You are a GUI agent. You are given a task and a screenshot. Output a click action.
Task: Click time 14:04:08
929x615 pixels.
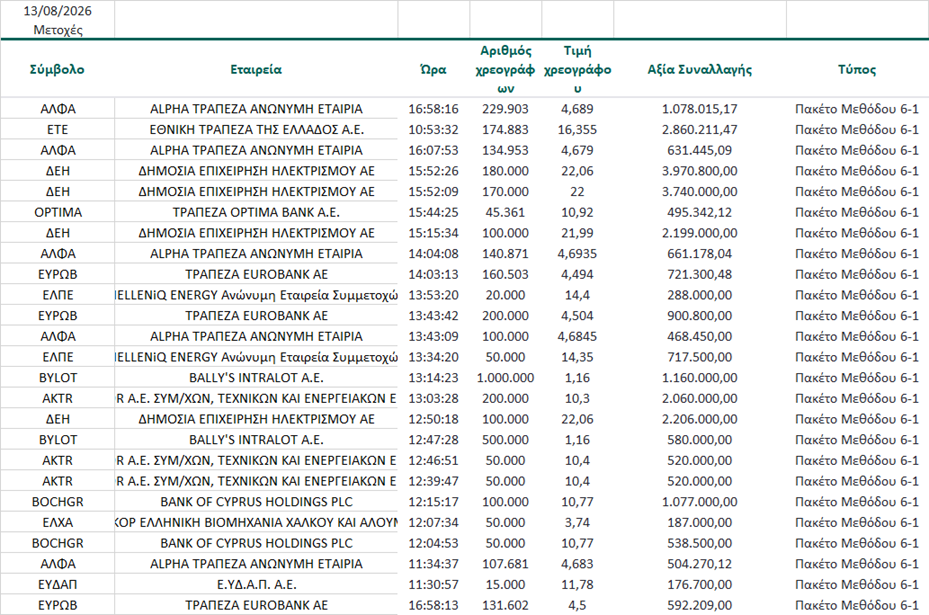coord(434,254)
